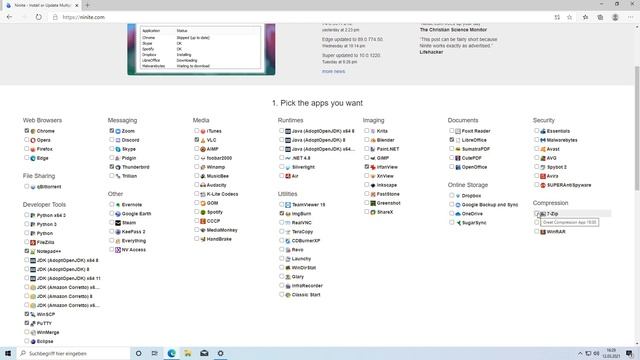Click the WinRAR app icon

point(543,232)
